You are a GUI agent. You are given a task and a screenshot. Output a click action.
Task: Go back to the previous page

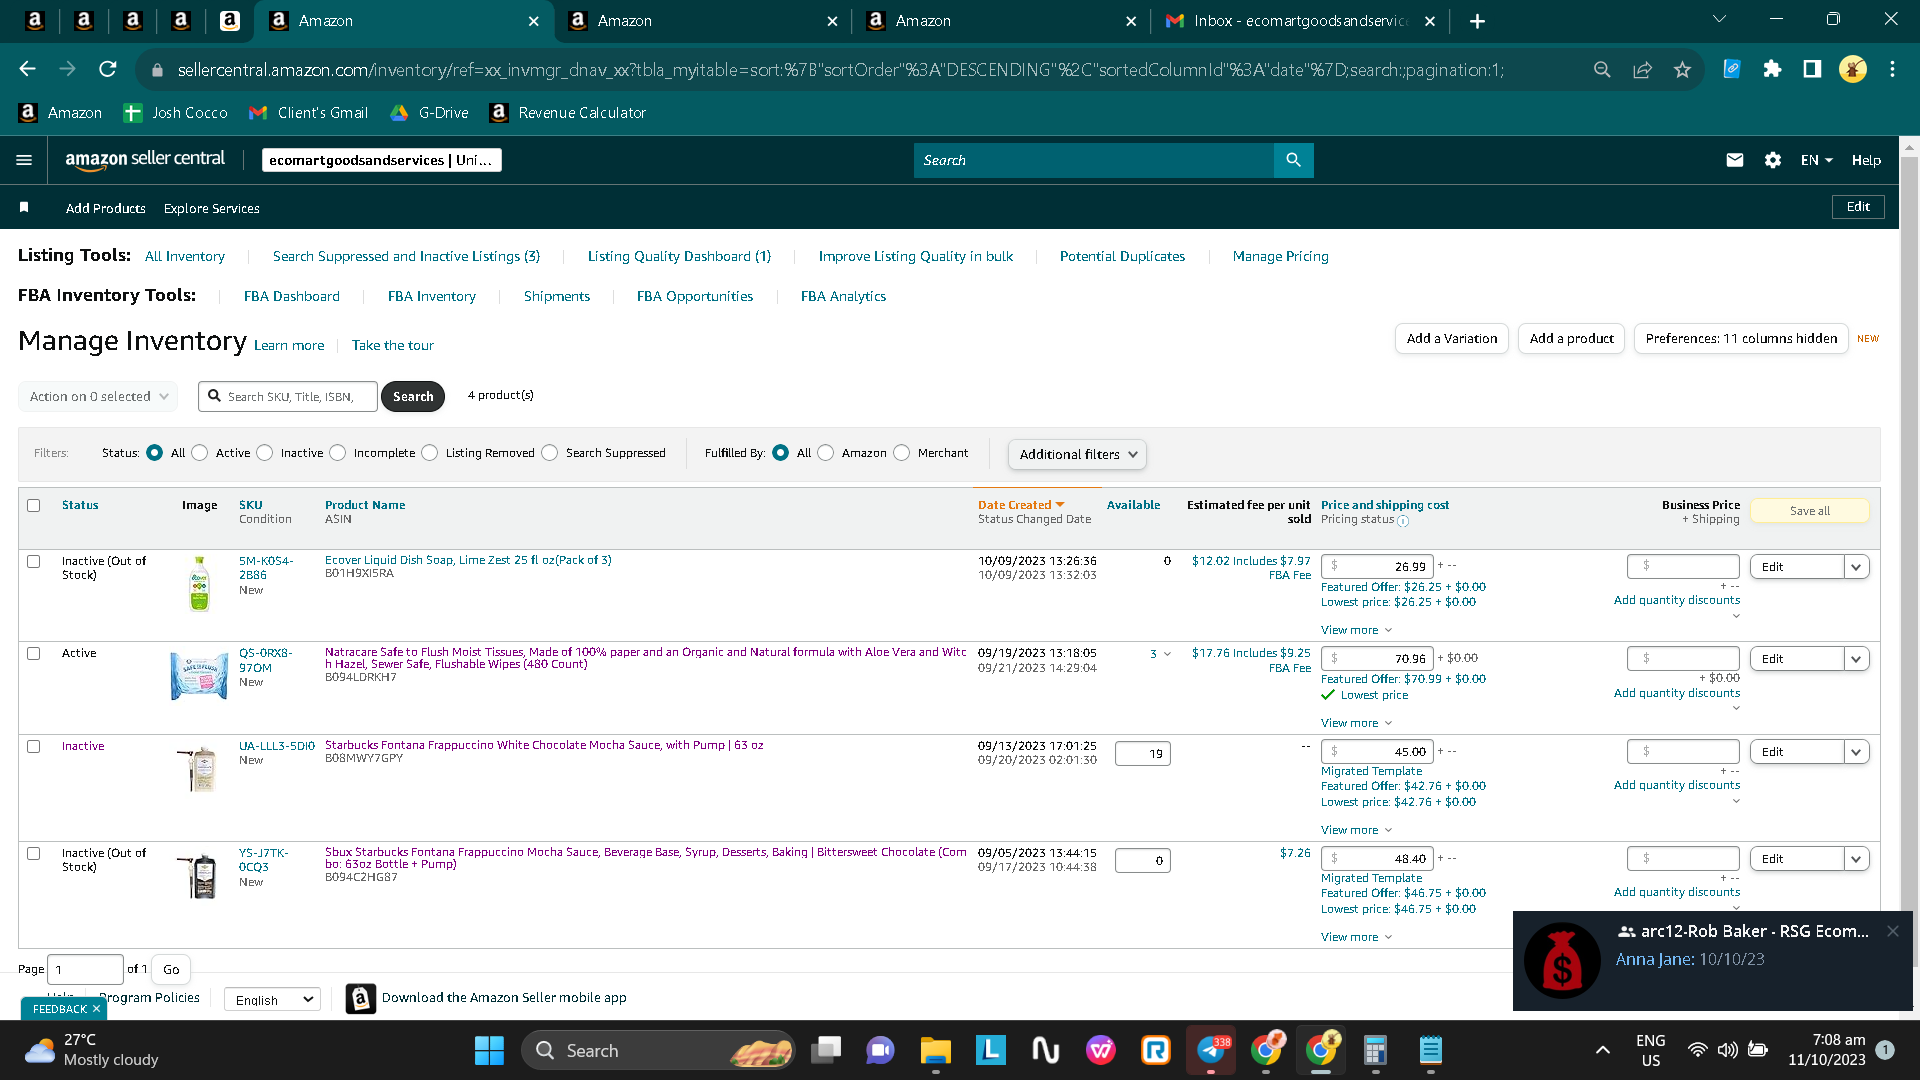click(28, 69)
